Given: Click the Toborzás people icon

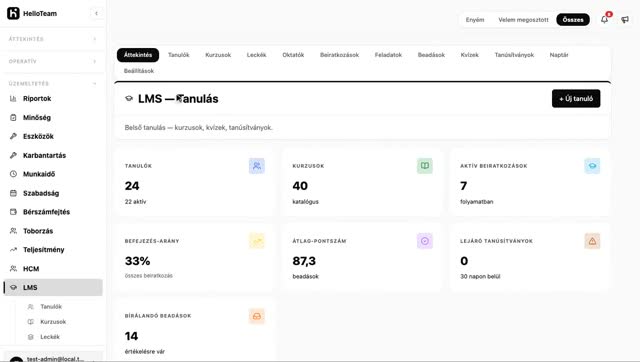Looking at the screenshot, I should [x=13, y=231].
